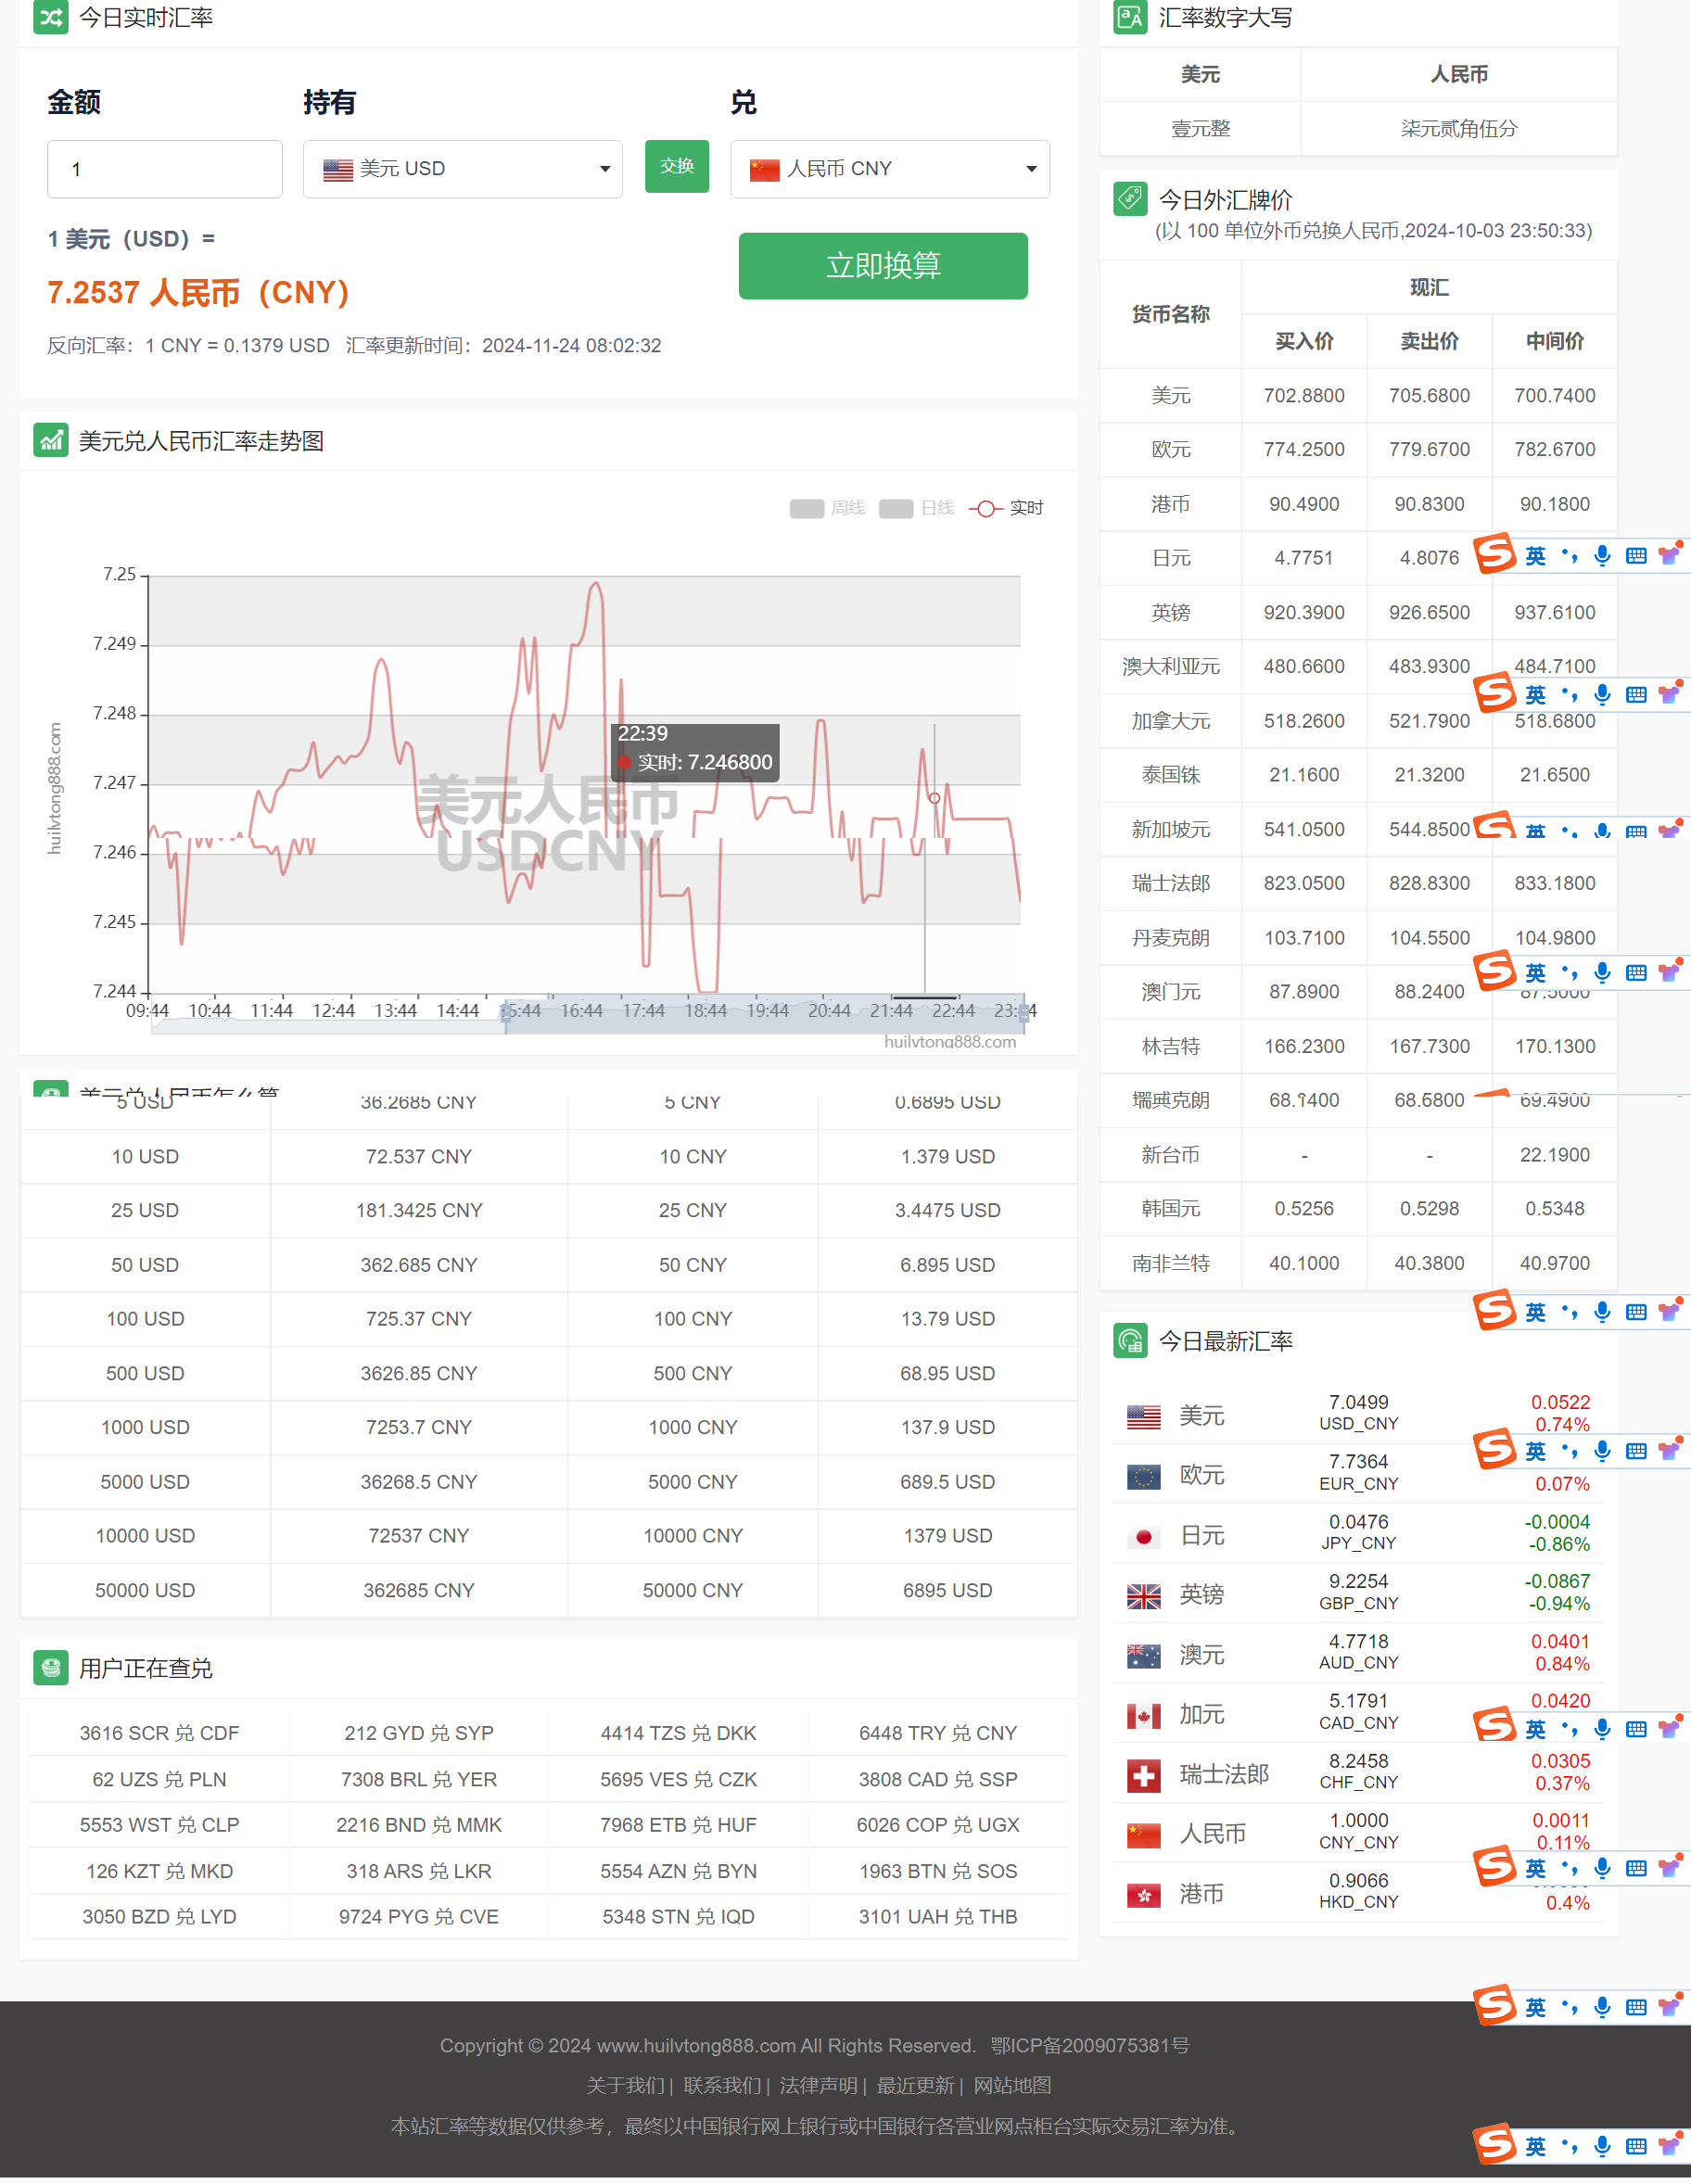Toggle the 日线 chart legend series
This screenshot has width=1691, height=2184.
pyautogui.click(x=916, y=508)
